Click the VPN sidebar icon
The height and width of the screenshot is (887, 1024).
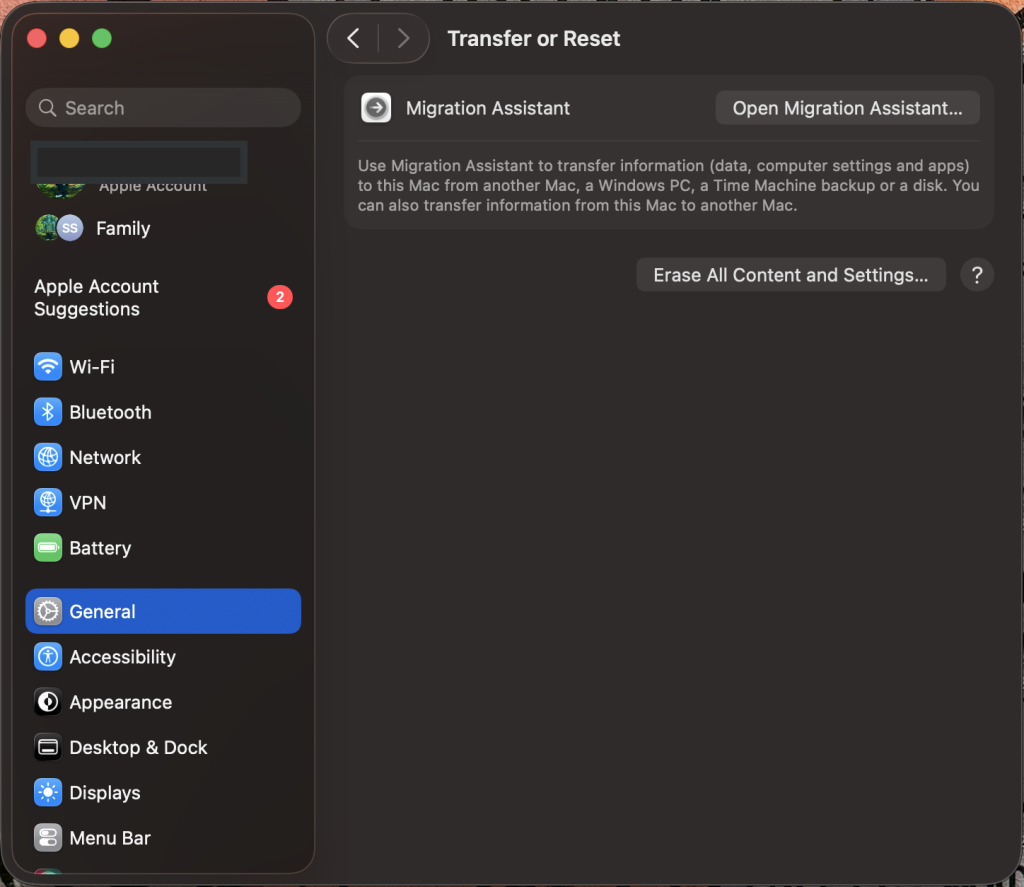point(48,502)
